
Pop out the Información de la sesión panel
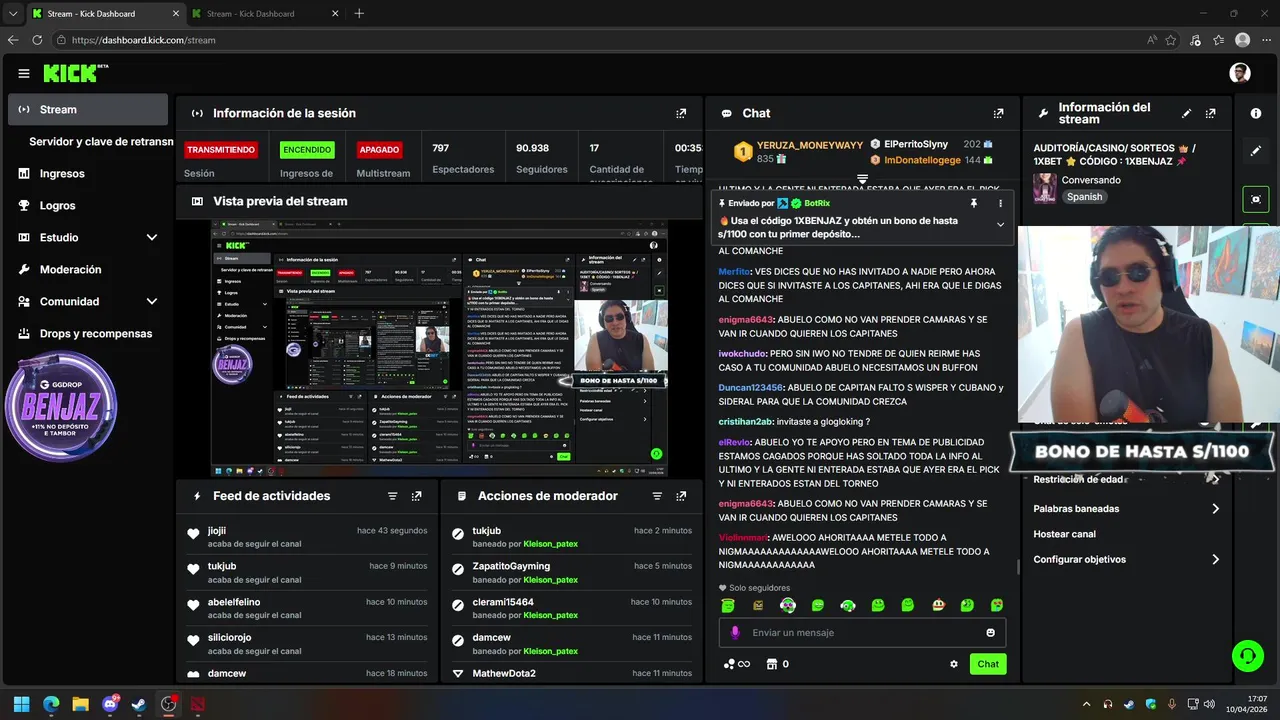(681, 114)
